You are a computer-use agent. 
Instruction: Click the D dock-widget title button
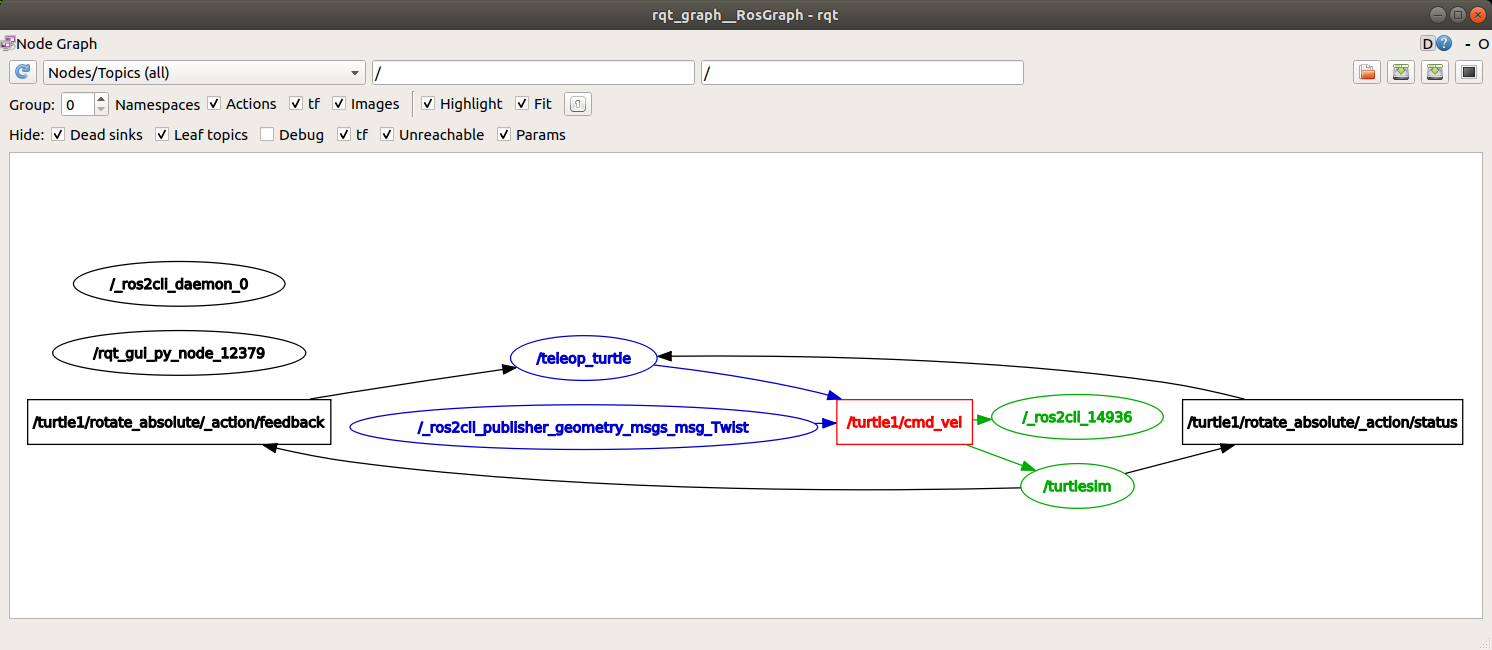pos(1428,44)
